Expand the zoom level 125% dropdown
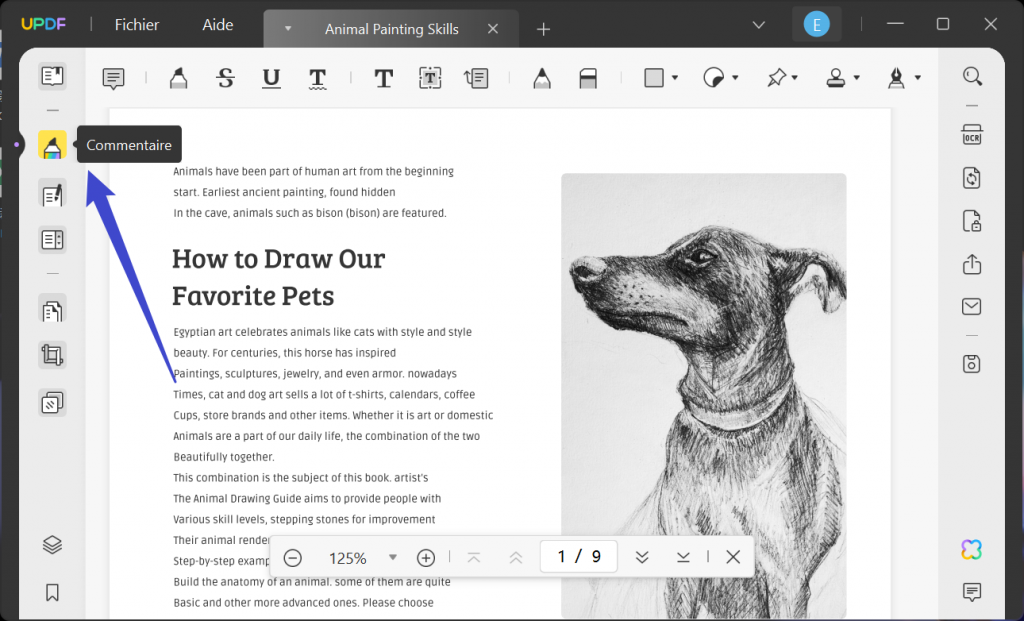The width and height of the screenshot is (1024, 621). click(393, 557)
